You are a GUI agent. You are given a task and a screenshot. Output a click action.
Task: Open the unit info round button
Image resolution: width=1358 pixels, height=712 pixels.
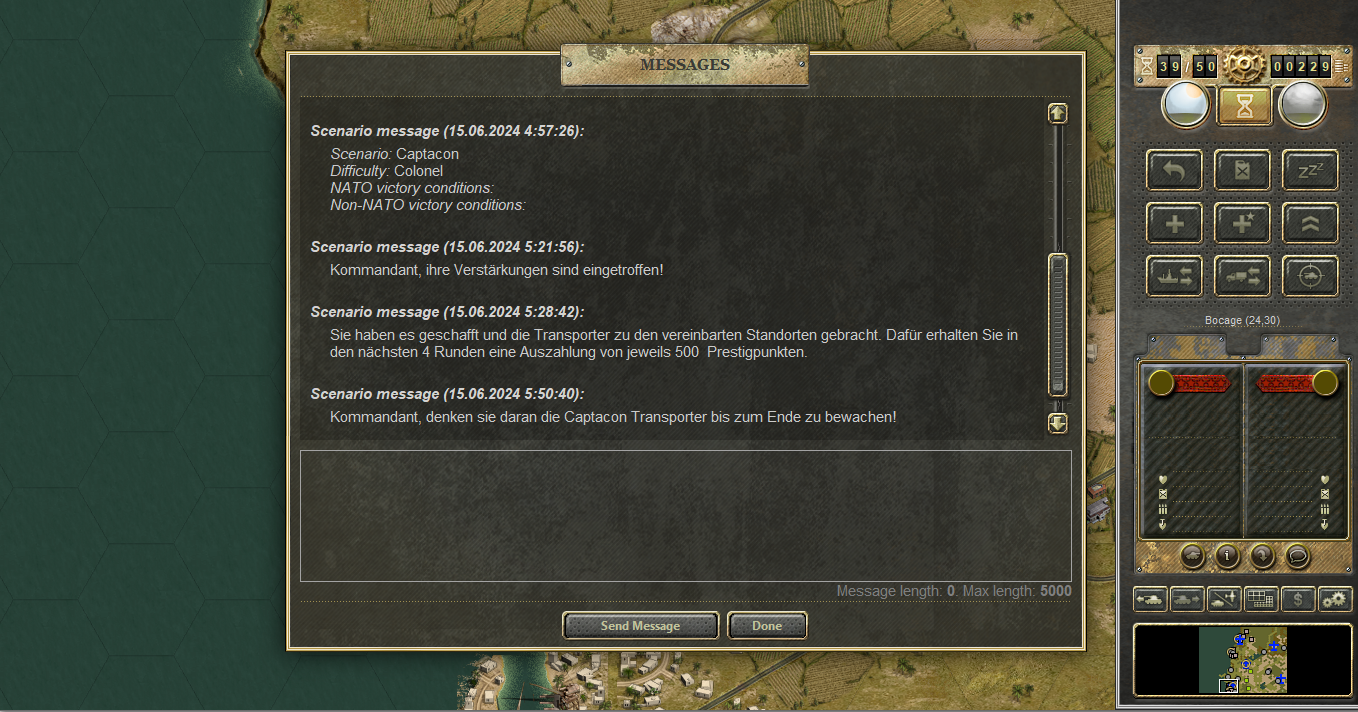pos(1227,555)
